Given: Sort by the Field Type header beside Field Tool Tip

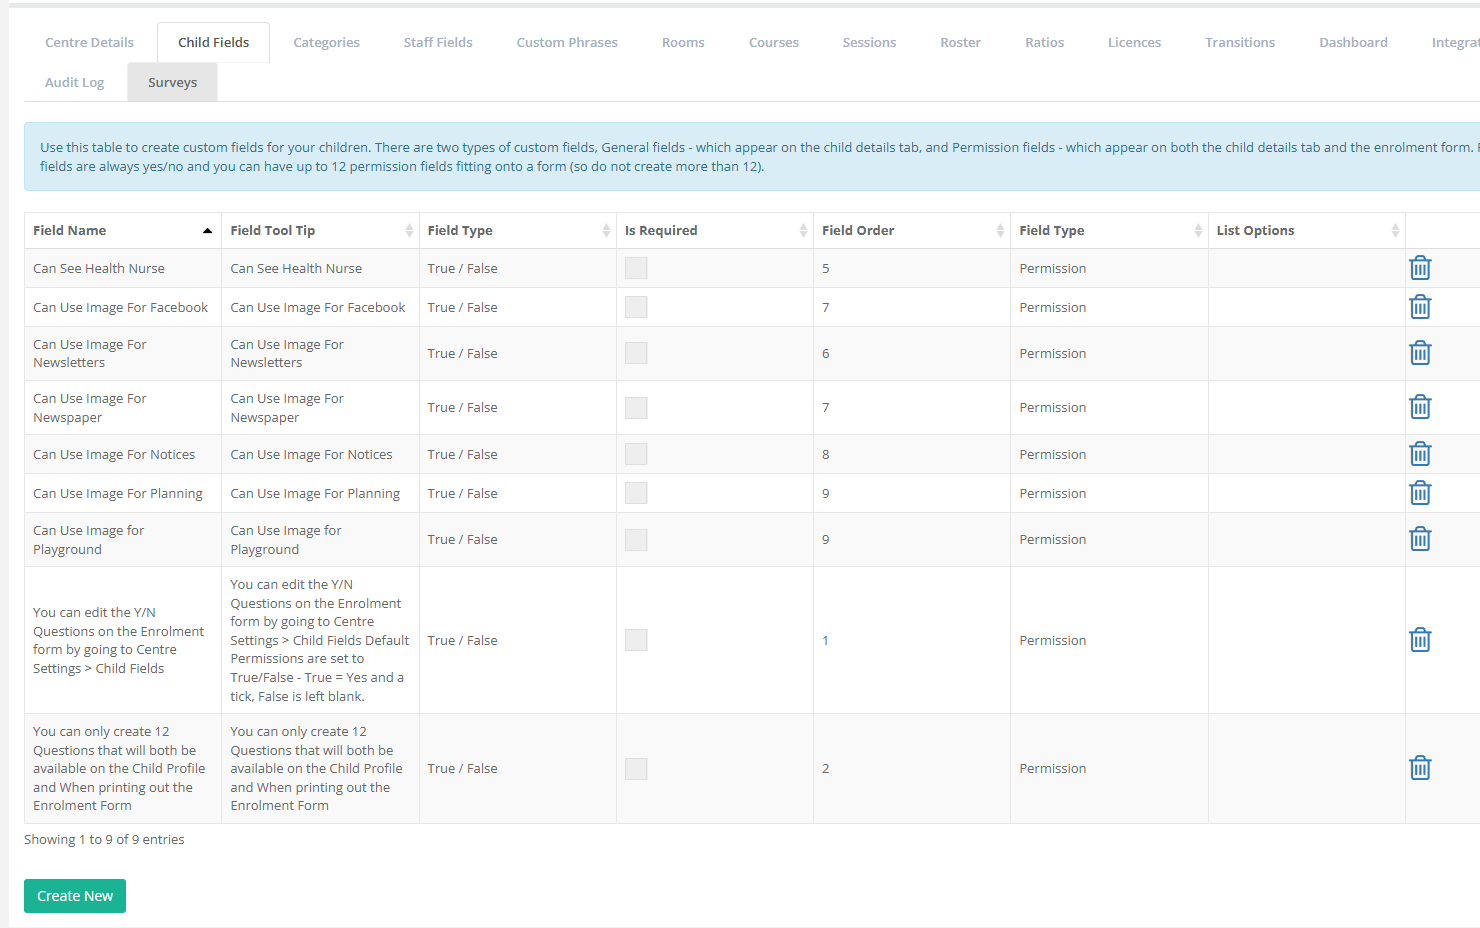Looking at the screenshot, I should click(x=518, y=230).
